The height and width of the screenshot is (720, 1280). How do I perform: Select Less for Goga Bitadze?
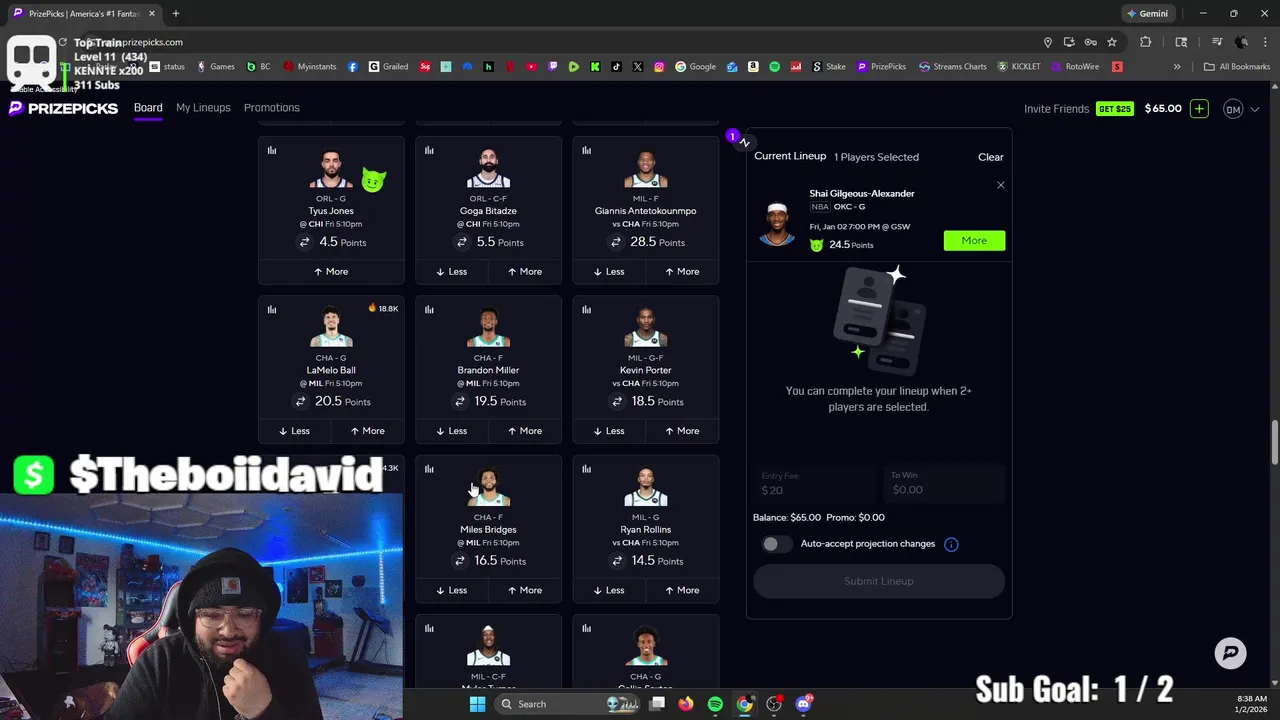click(x=451, y=271)
